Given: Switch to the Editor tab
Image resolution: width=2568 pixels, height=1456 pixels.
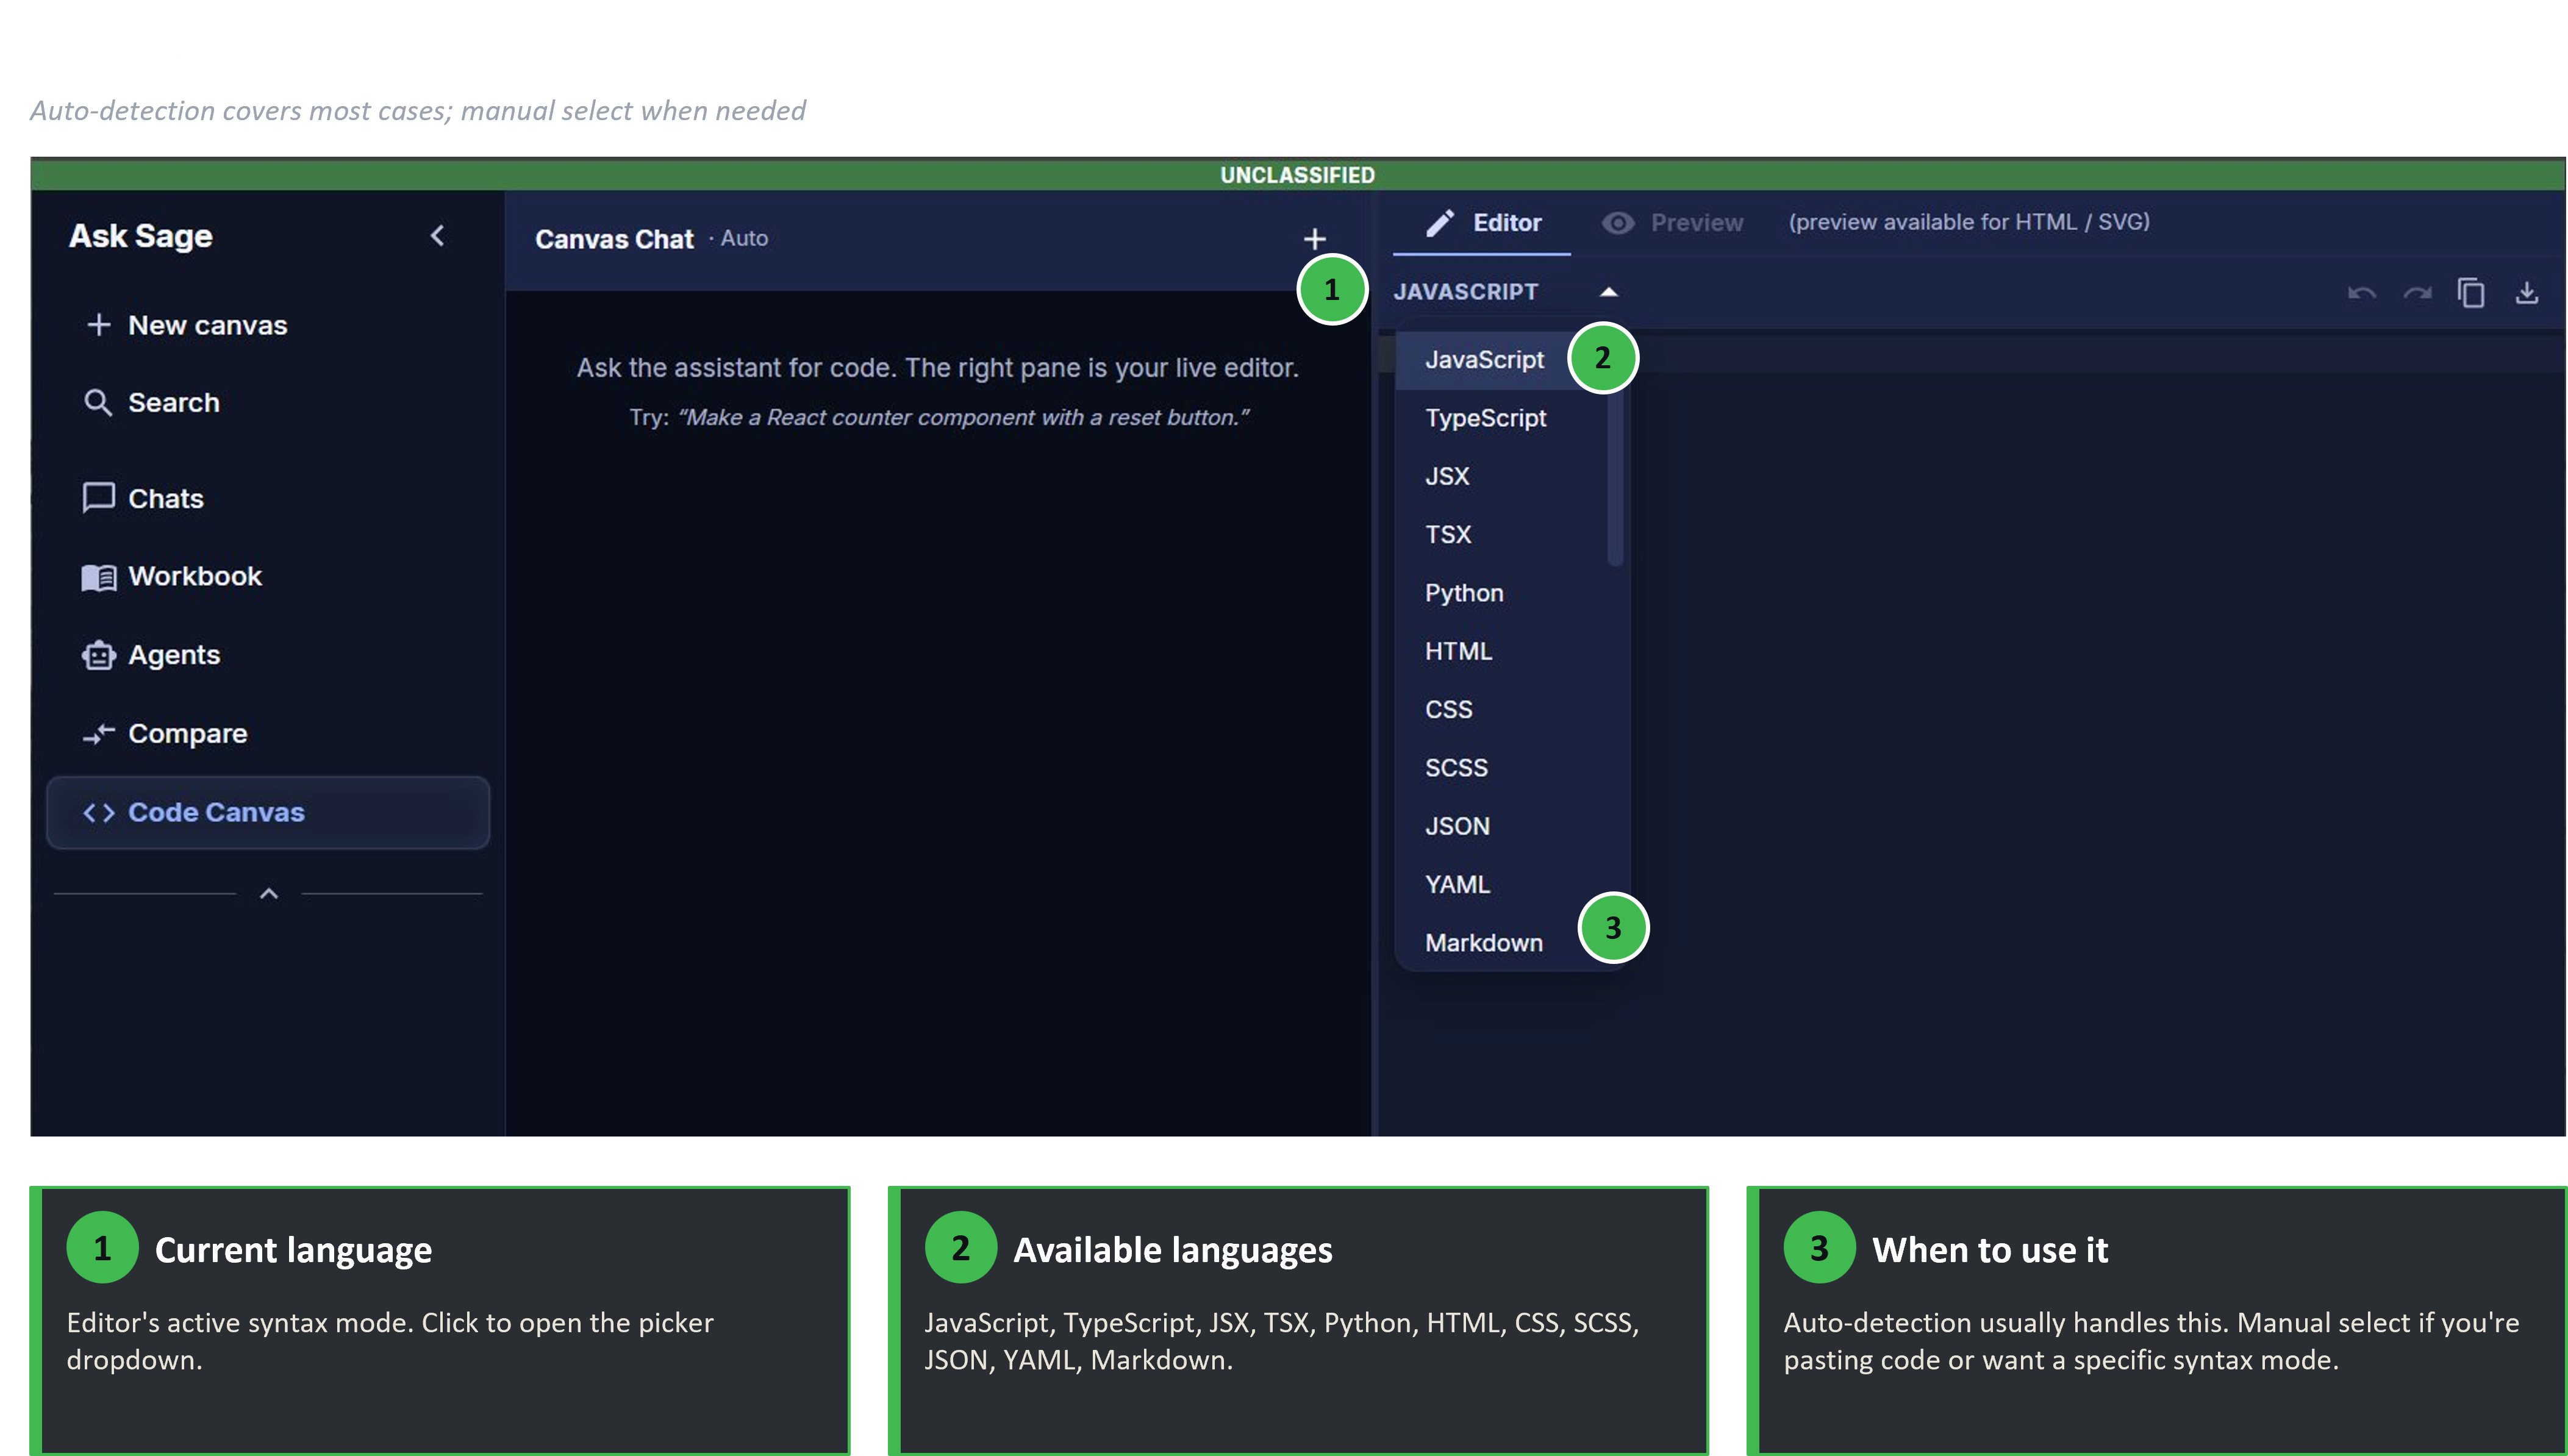Looking at the screenshot, I should (x=1482, y=223).
